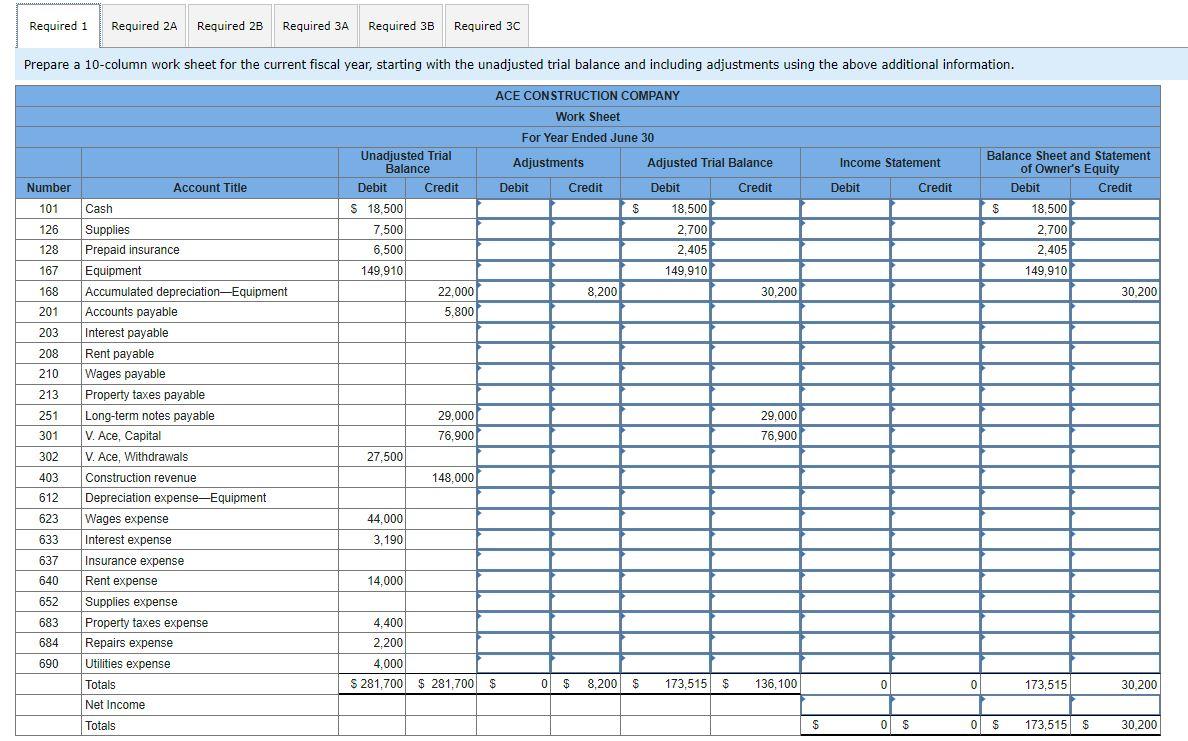This screenshot has width=1188, height=741.
Task: Select the Rent payable Adjustments Credit cell
Action: click(584, 353)
